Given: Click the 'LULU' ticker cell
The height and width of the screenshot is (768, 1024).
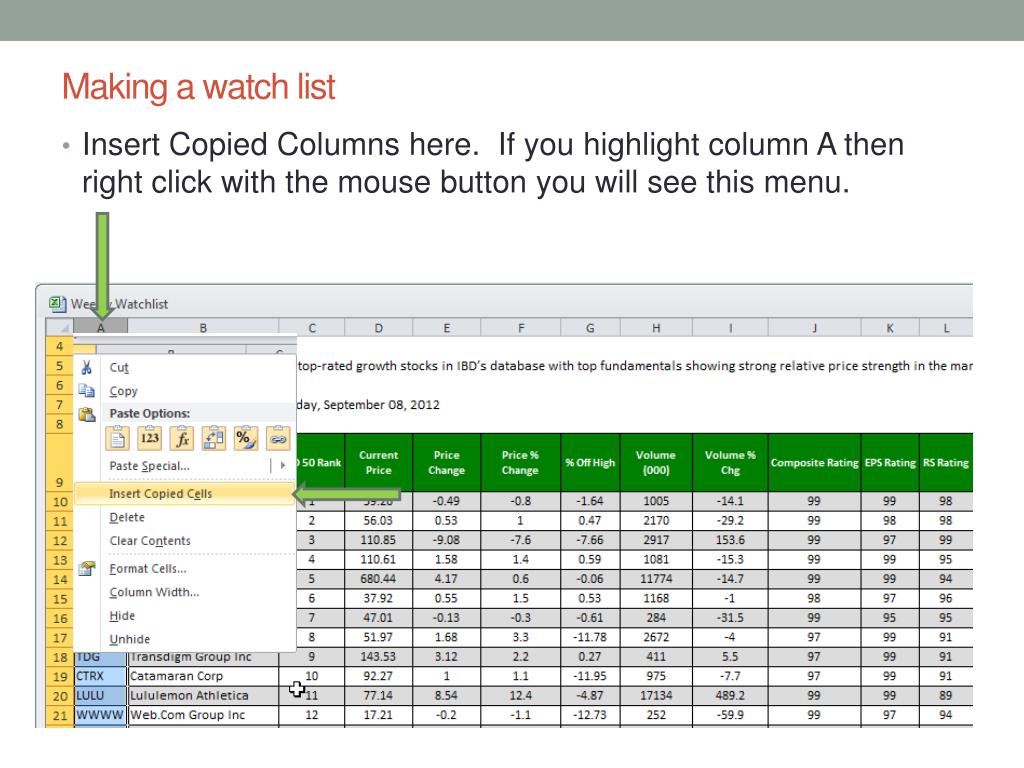Looking at the screenshot, I should click(x=100, y=696).
